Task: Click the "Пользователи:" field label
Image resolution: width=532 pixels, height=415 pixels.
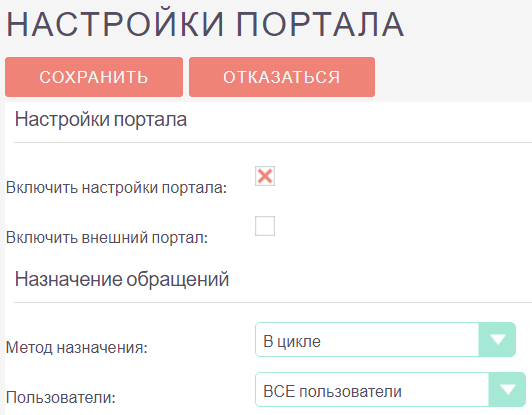Action: pyautogui.click(x=61, y=397)
